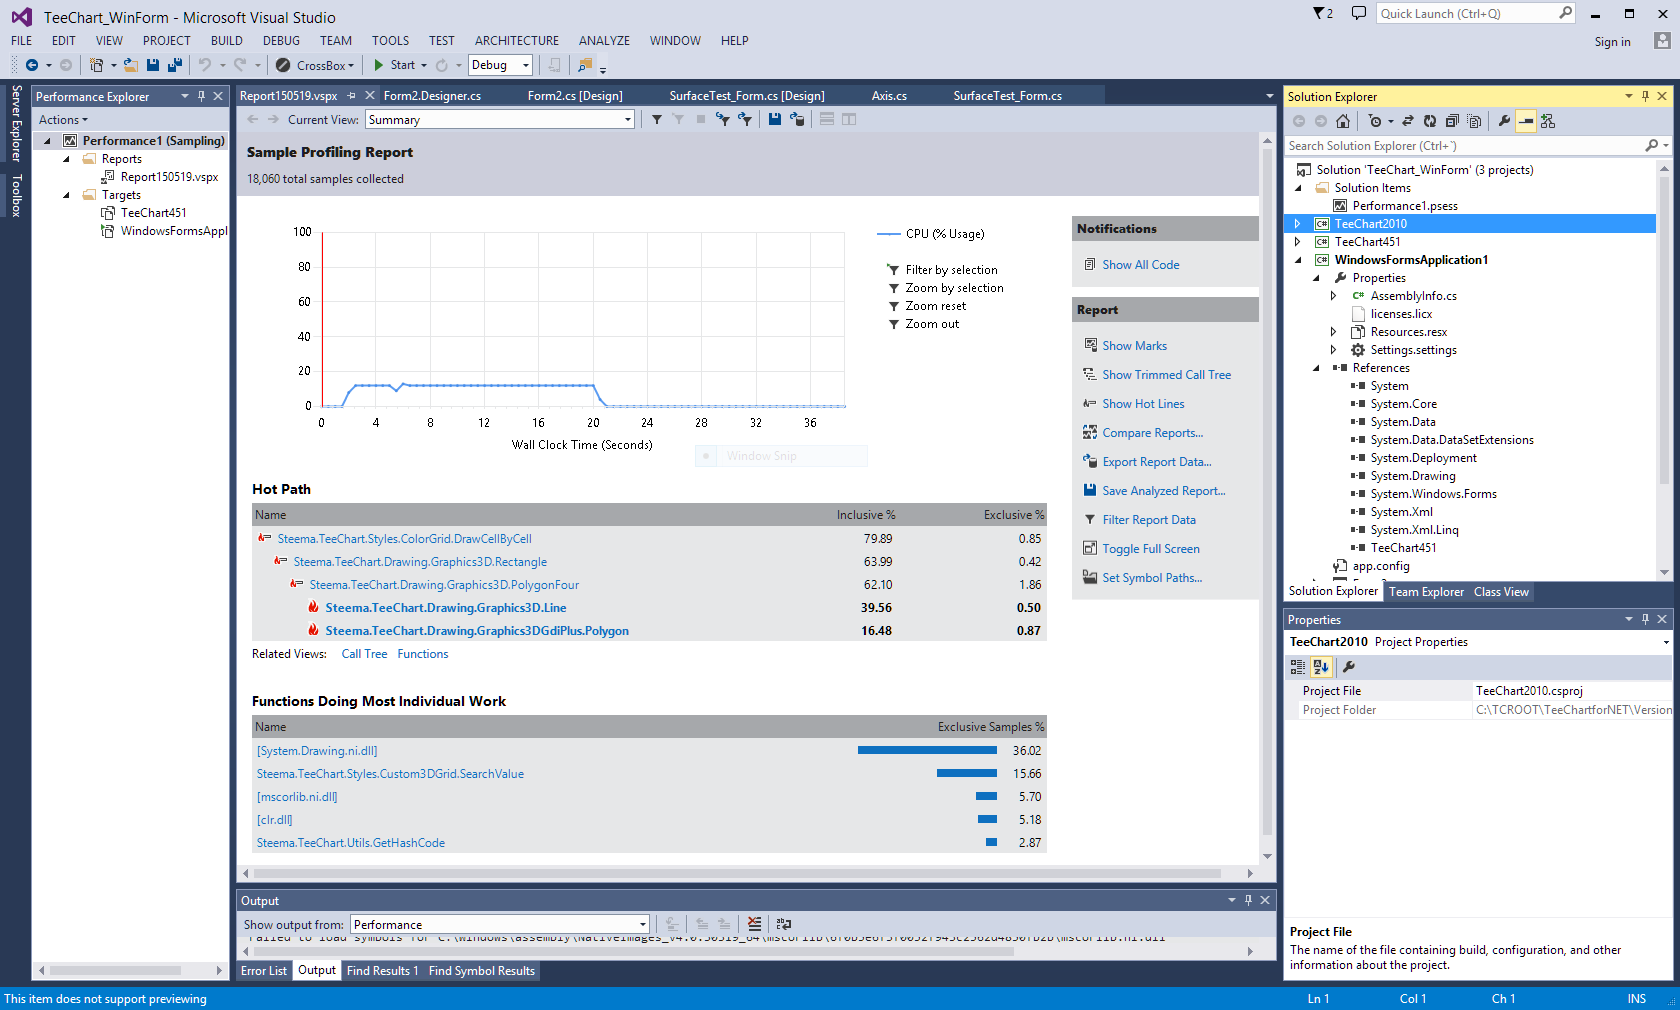Click the feedback speech bubble icon
1680x1010 pixels.
1358,13
